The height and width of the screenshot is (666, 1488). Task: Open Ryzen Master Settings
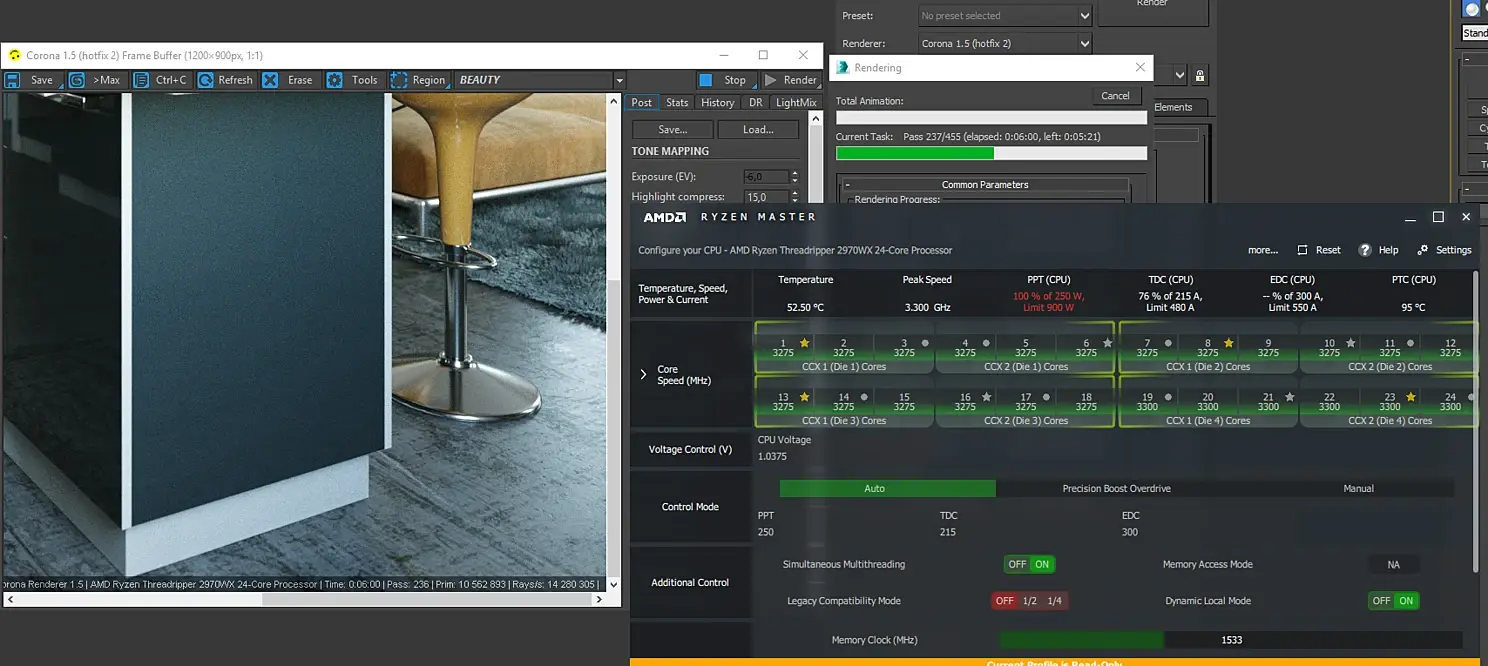(1444, 250)
